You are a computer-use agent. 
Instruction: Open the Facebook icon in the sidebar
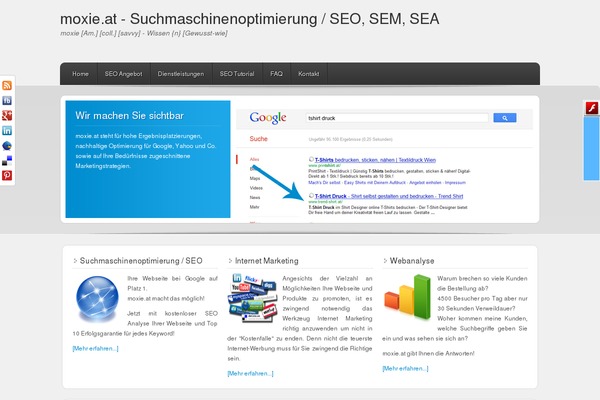7,100
